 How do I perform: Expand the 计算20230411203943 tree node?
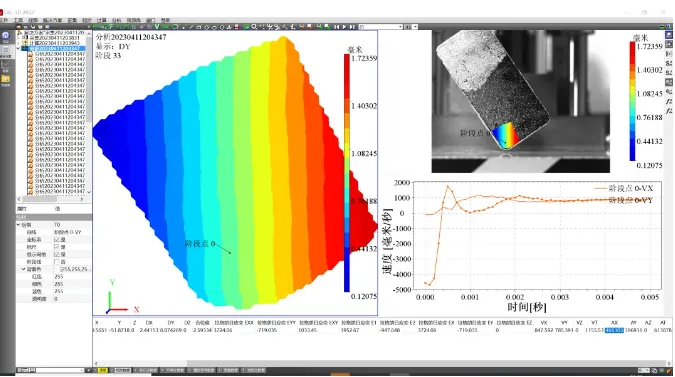(x=19, y=43)
